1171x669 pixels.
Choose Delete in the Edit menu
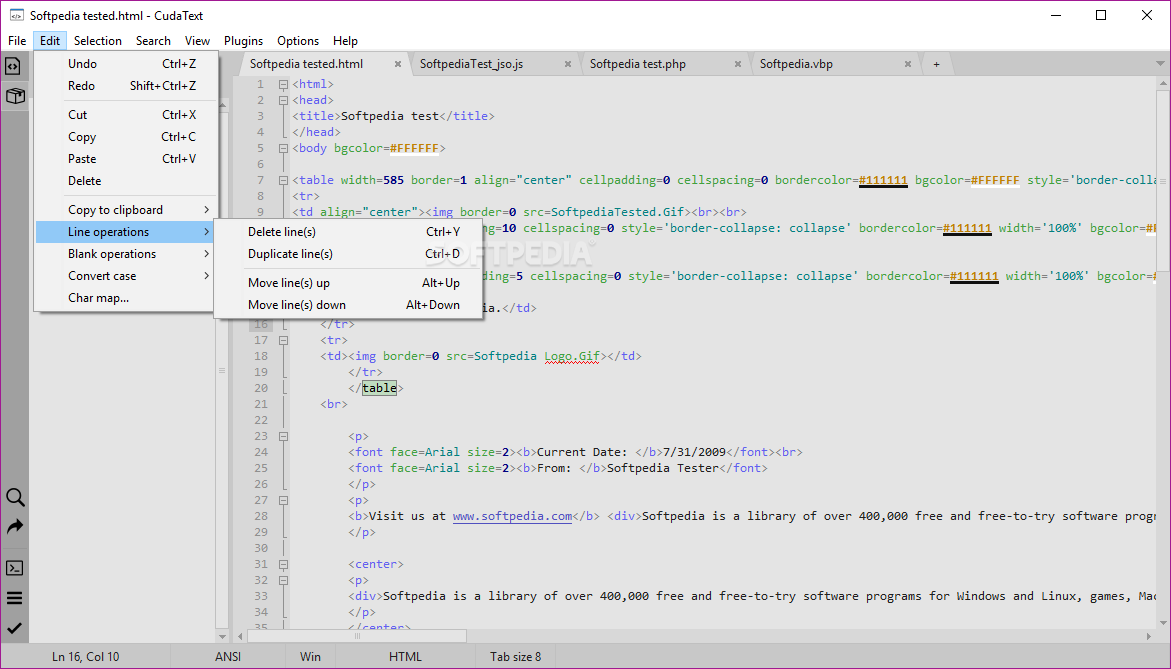pos(126,181)
